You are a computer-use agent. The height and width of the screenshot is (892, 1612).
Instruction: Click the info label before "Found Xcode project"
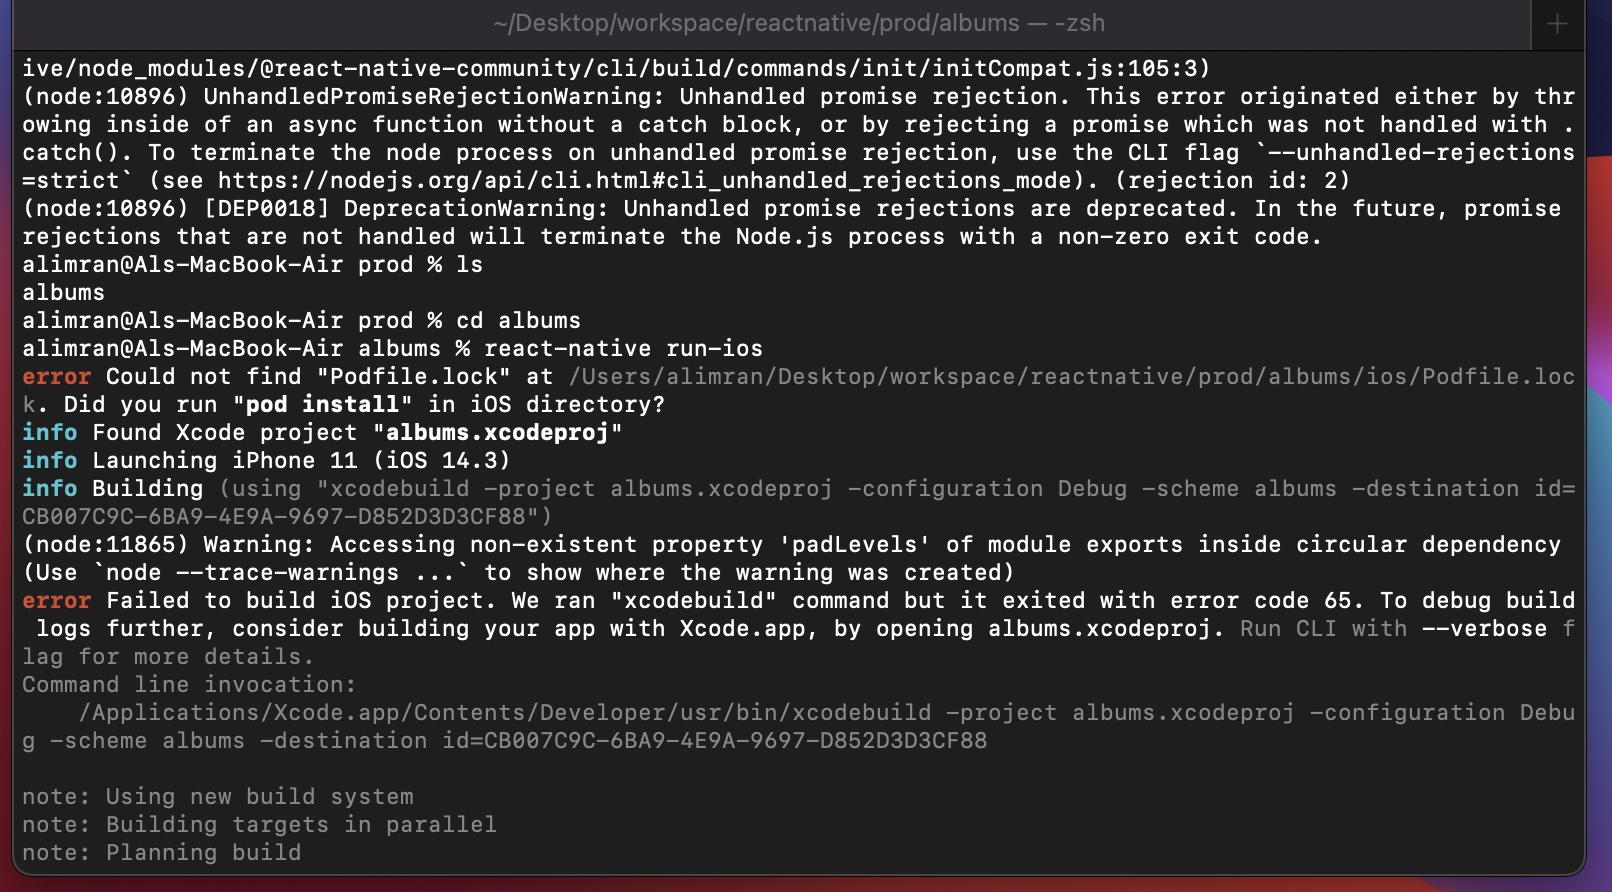pos(49,433)
